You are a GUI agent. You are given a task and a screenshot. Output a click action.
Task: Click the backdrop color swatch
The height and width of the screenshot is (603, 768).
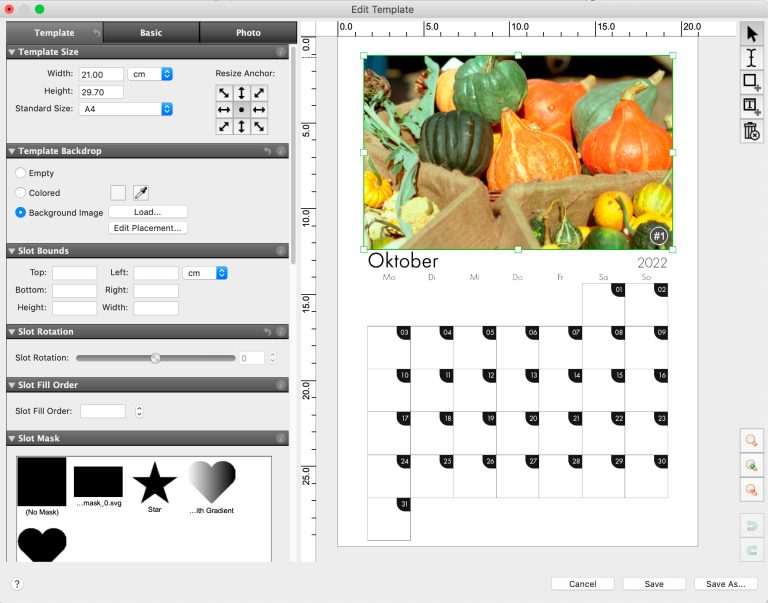tap(118, 193)
